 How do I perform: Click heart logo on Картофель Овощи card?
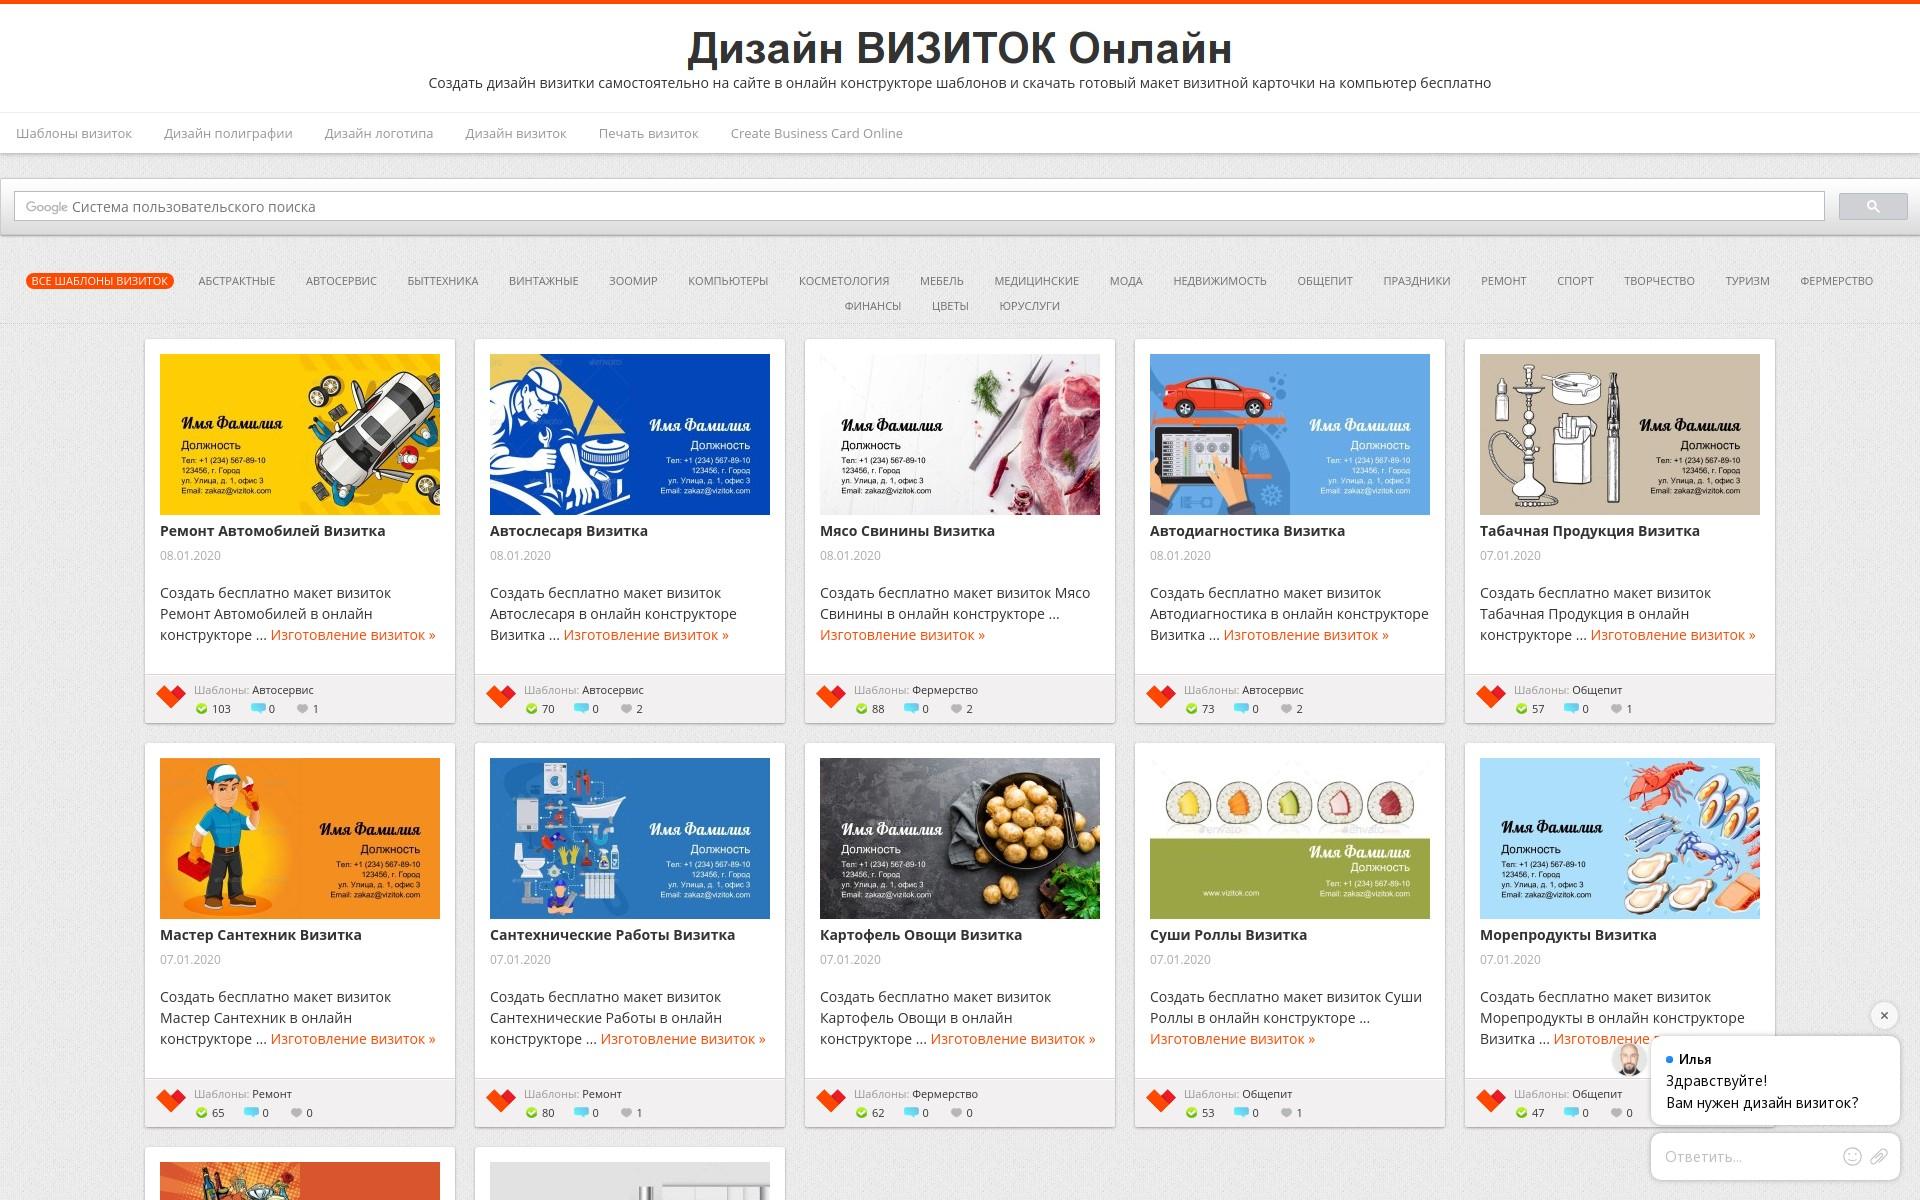point(831,1100)
